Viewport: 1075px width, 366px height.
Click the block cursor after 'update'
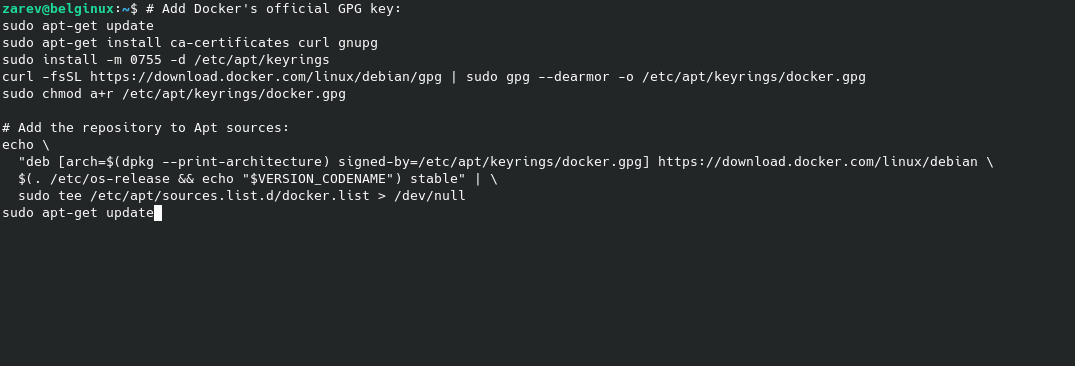[158, 213]
